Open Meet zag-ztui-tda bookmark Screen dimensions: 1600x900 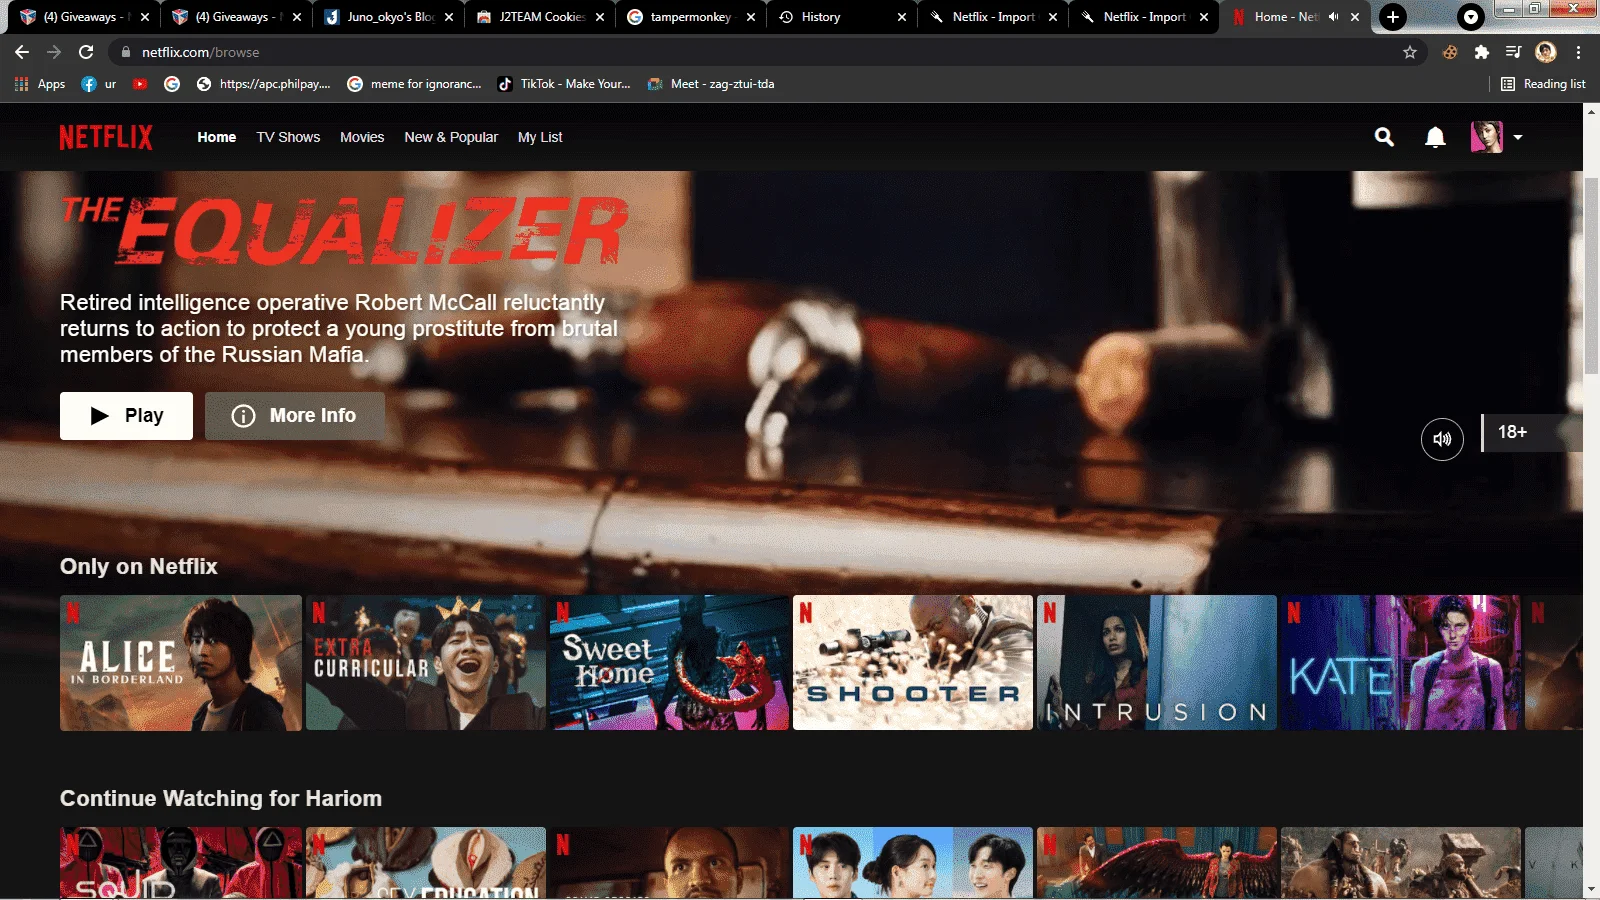(711, 84)
